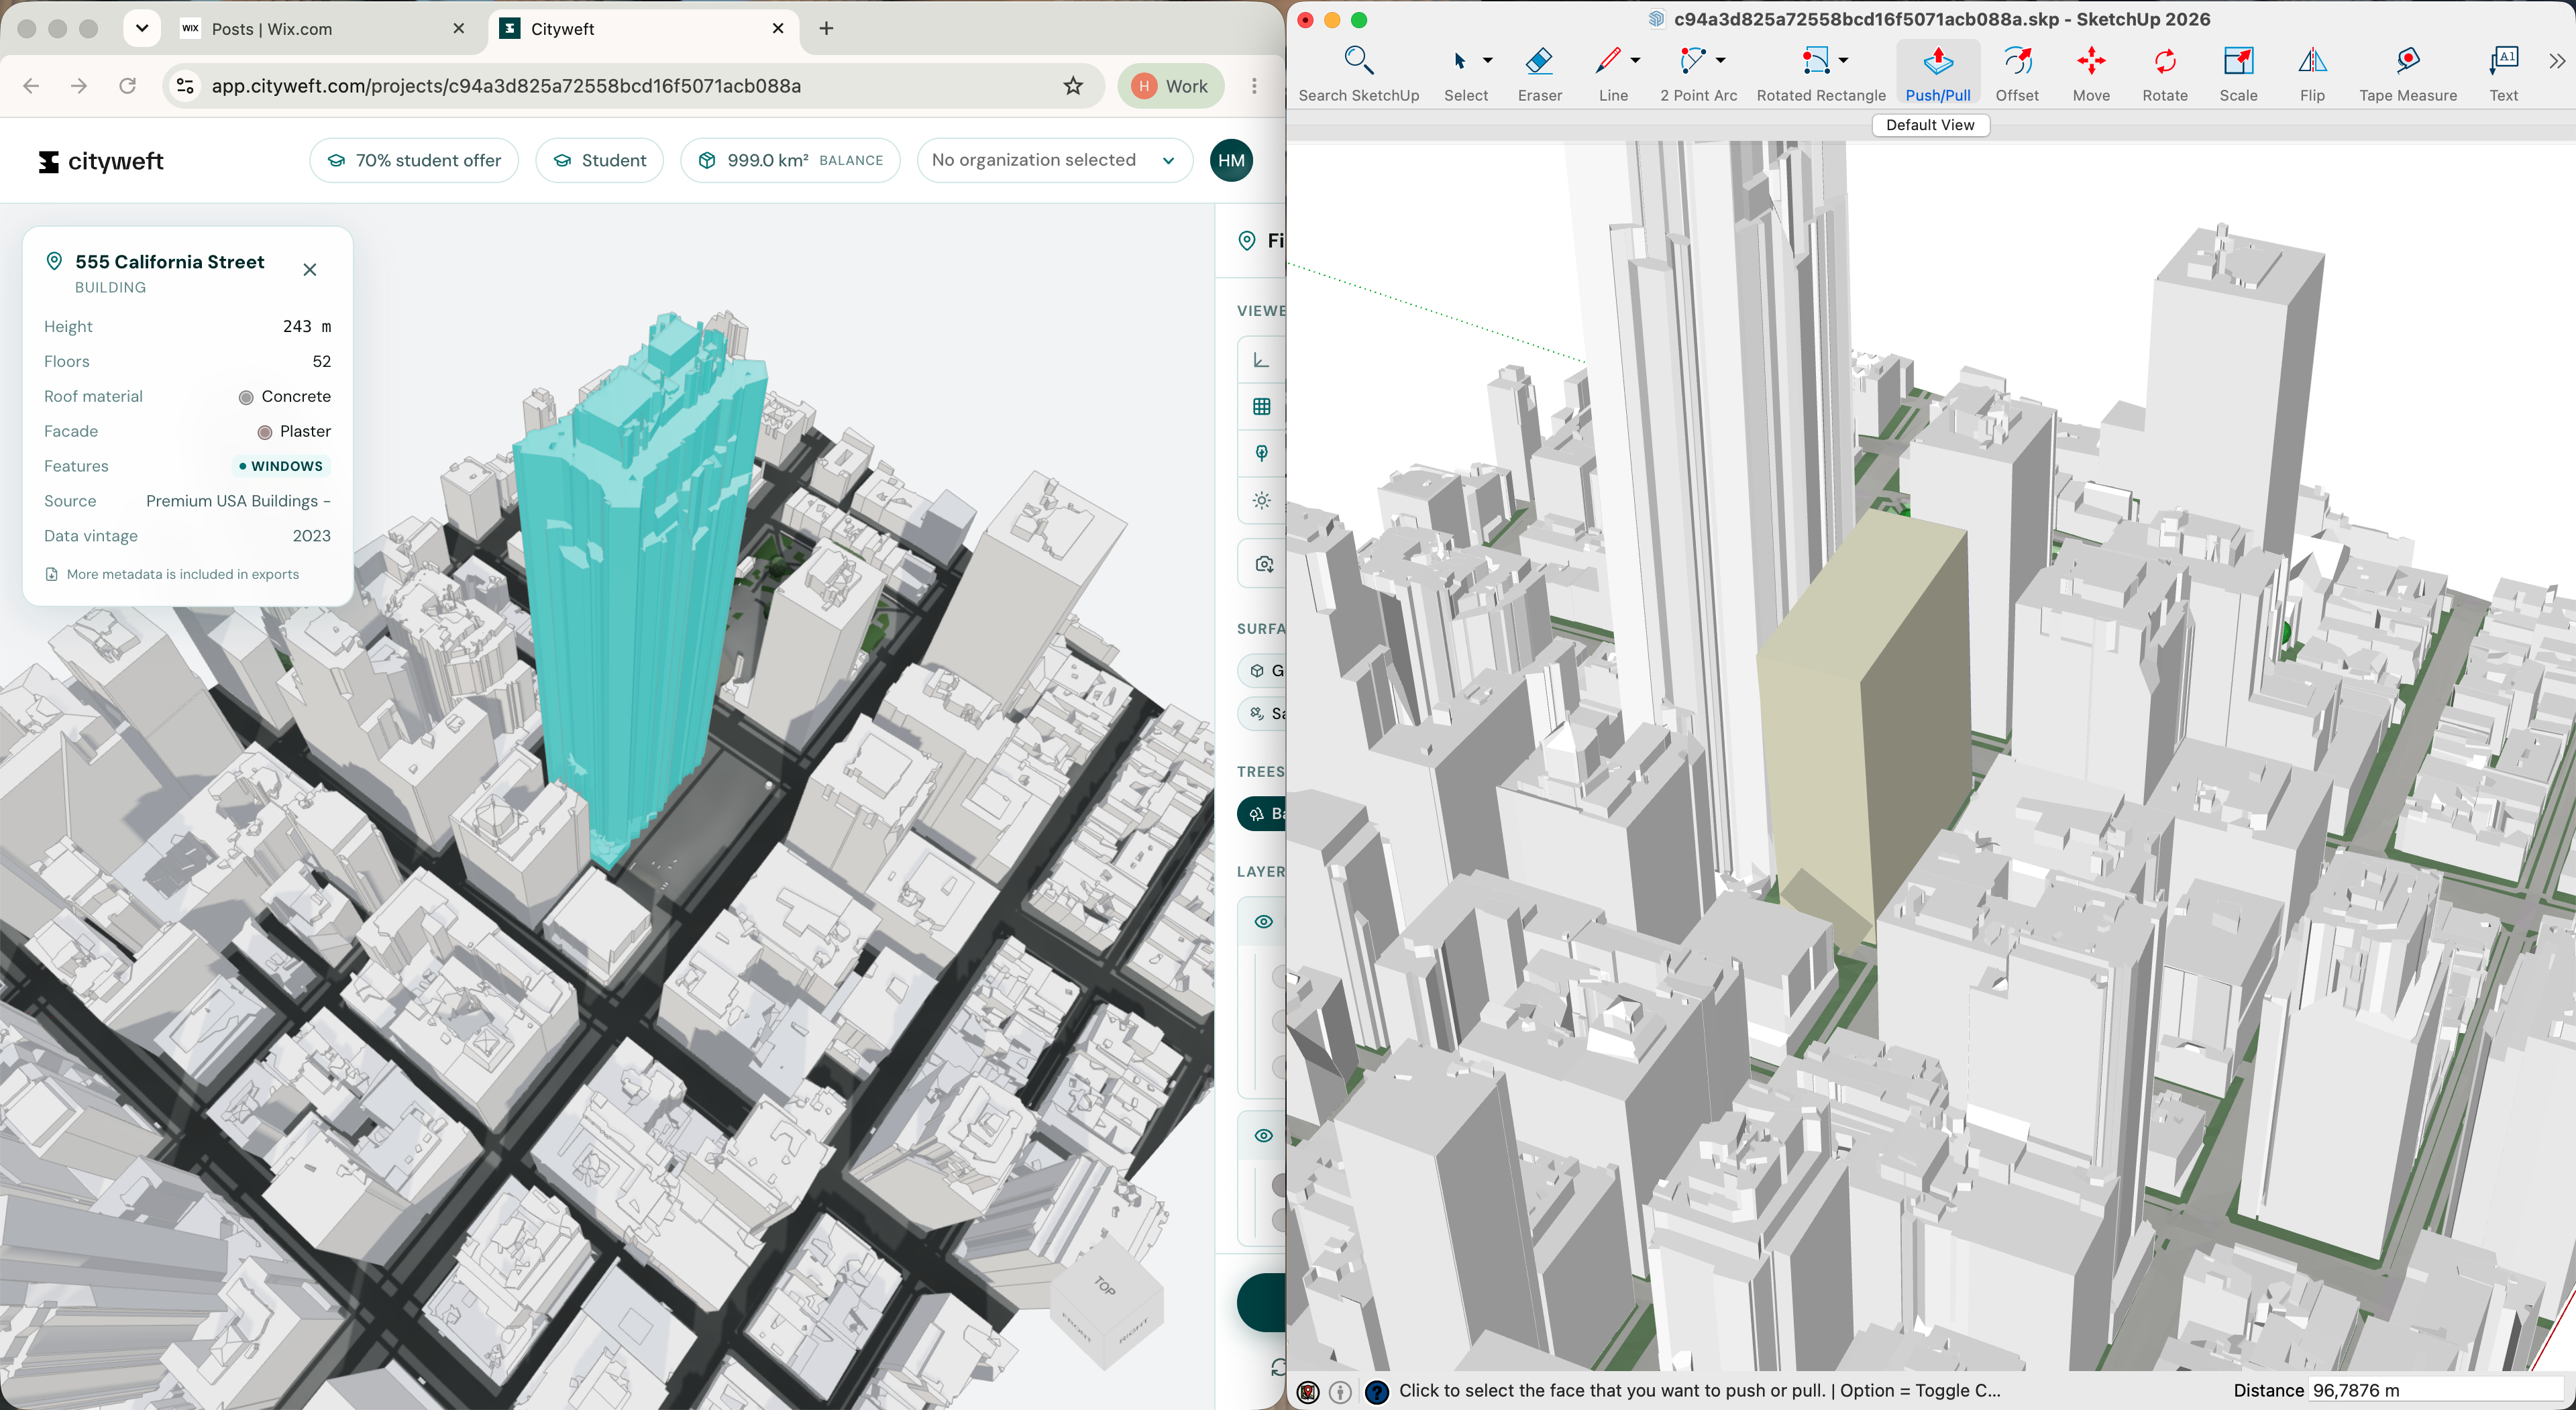Viewport: 2576px width, 1410px height.
Task: Close the 555 California Street info card
Action: (x=310, y=269)
